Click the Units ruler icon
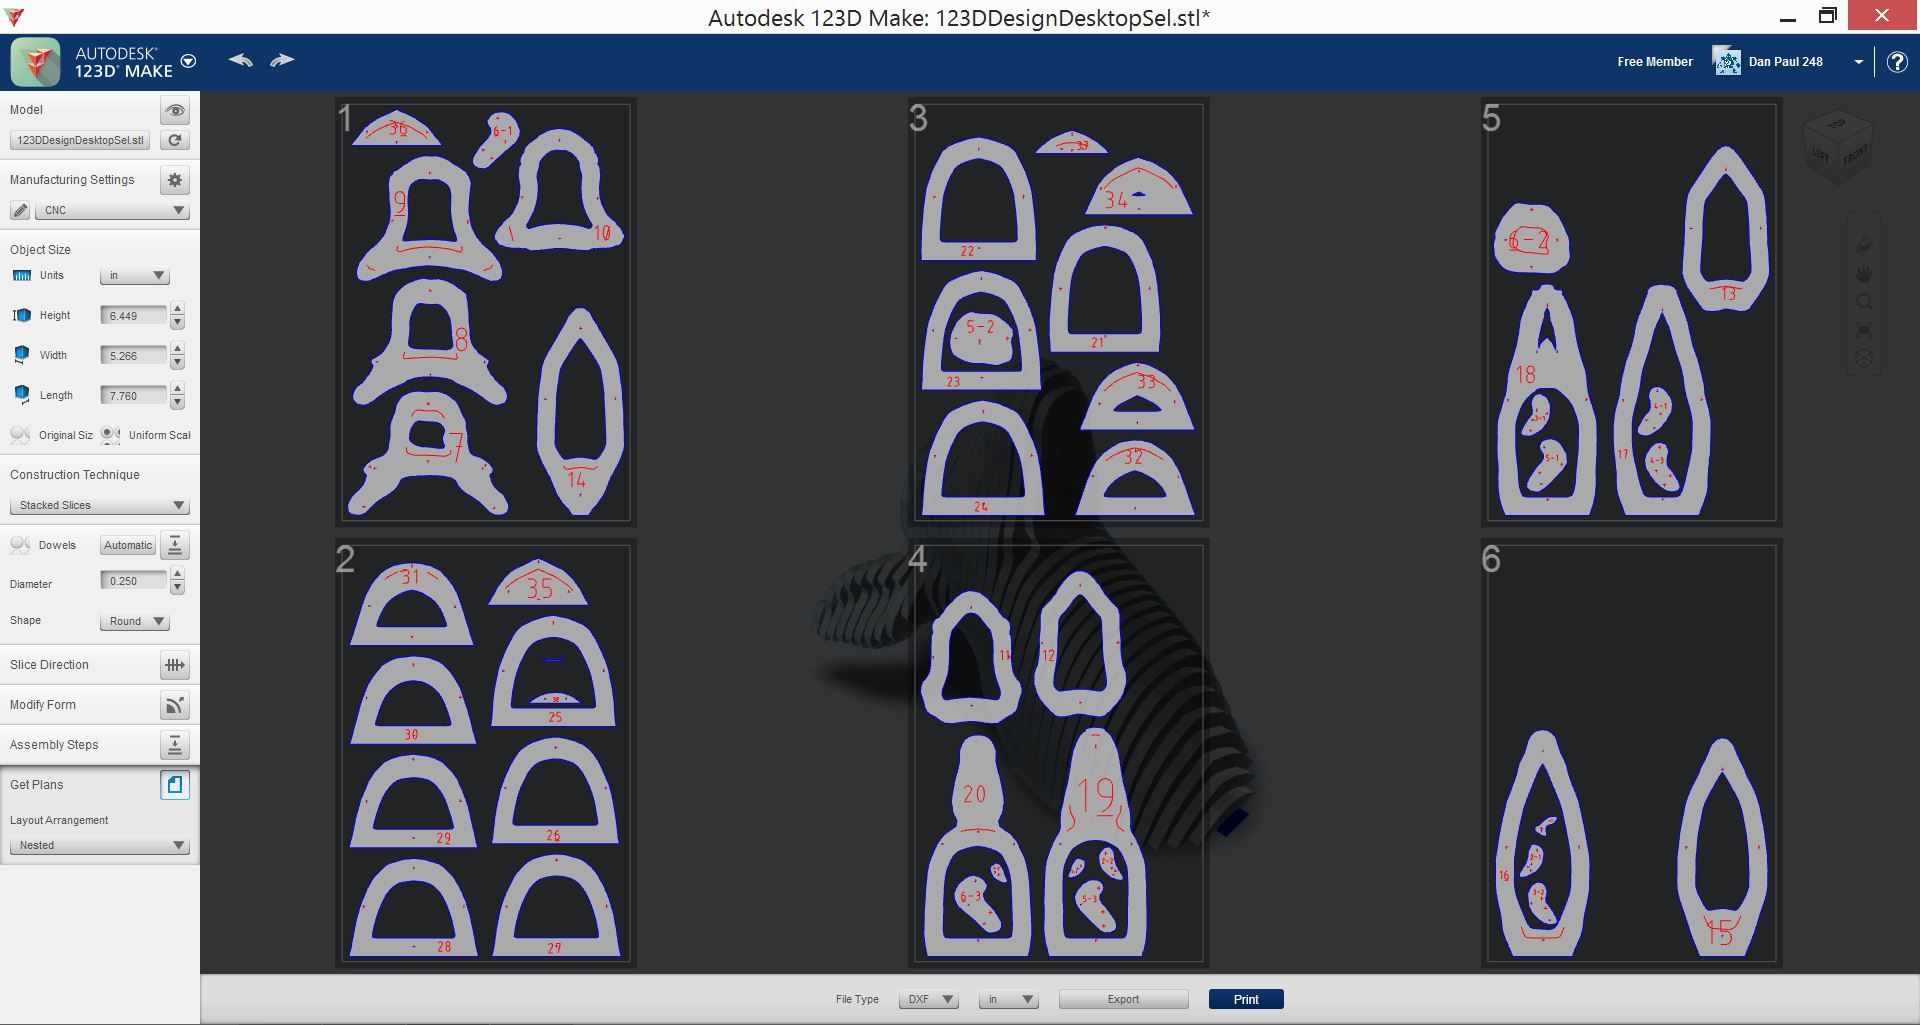1920x1025 pixels. click(x=22, y=276)
